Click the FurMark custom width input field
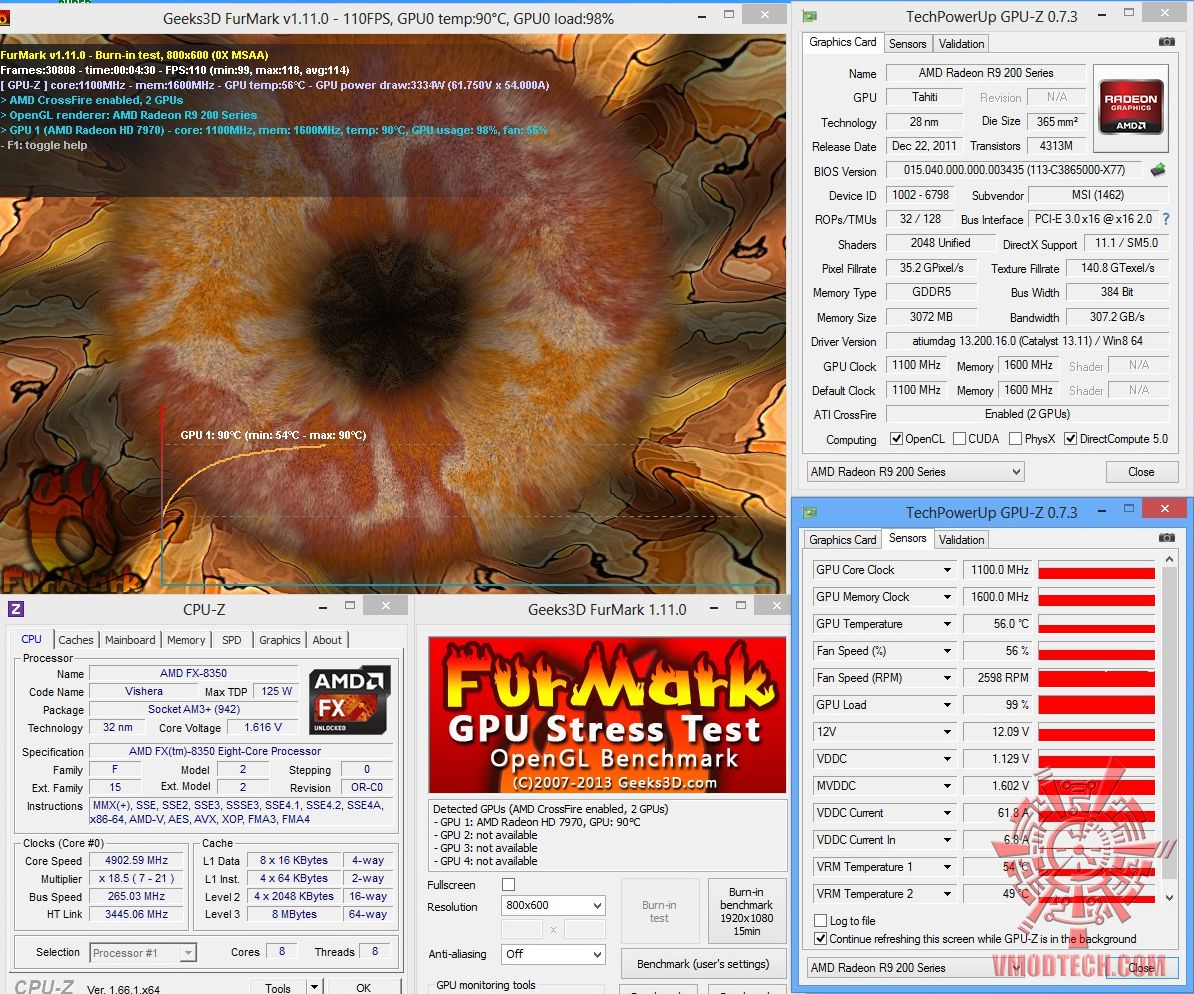 pos(522,929)
